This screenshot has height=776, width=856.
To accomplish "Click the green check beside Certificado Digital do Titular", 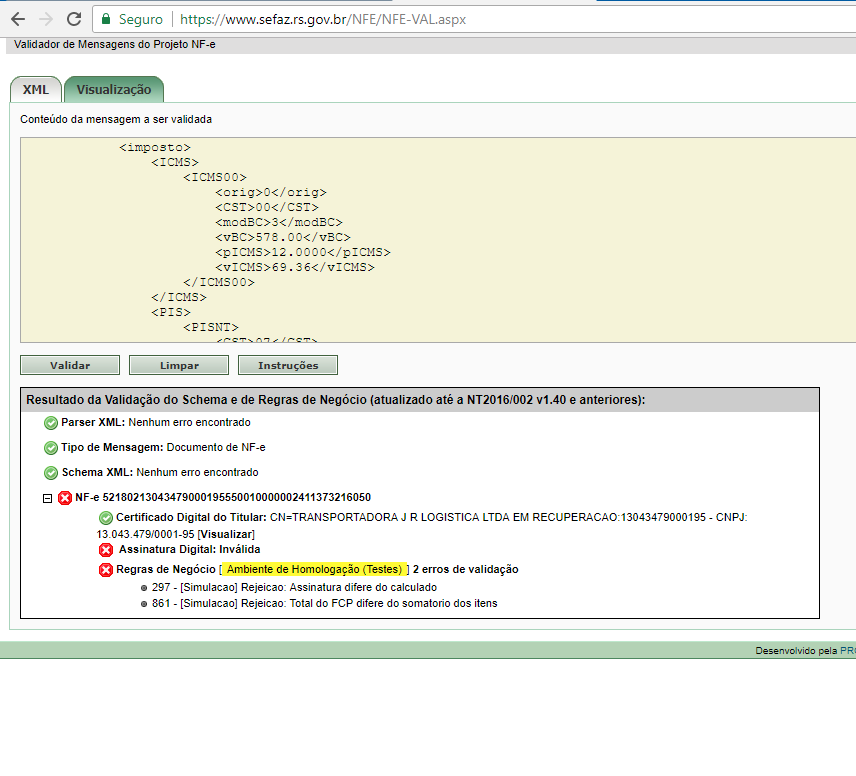I will tap(106, 518).
